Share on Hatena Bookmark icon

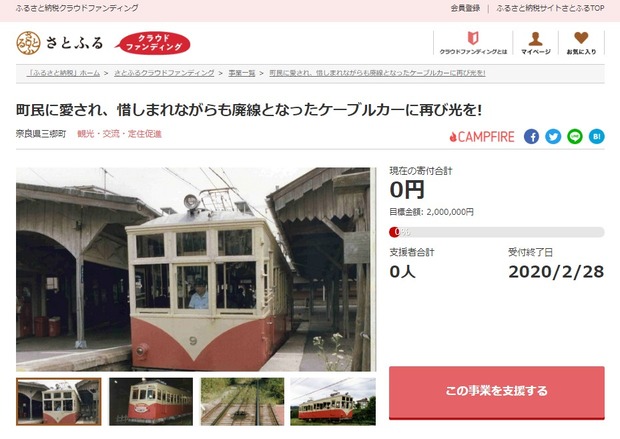click(x=597, y=137)
